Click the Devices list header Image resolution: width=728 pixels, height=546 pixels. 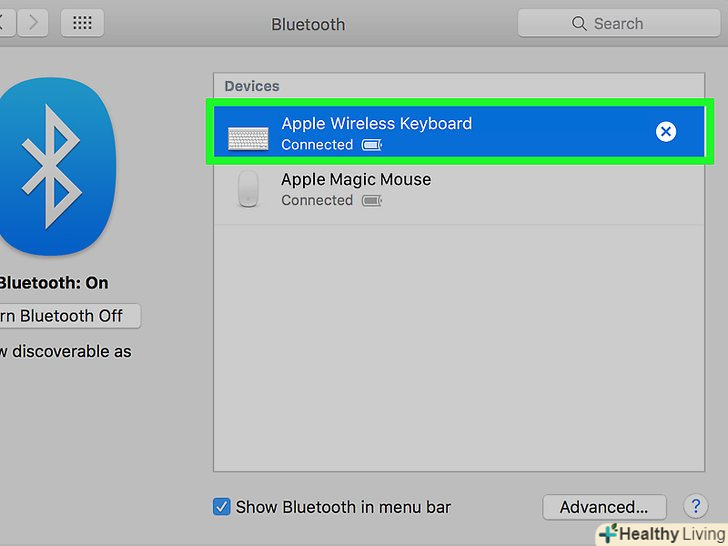coord(252,86)
